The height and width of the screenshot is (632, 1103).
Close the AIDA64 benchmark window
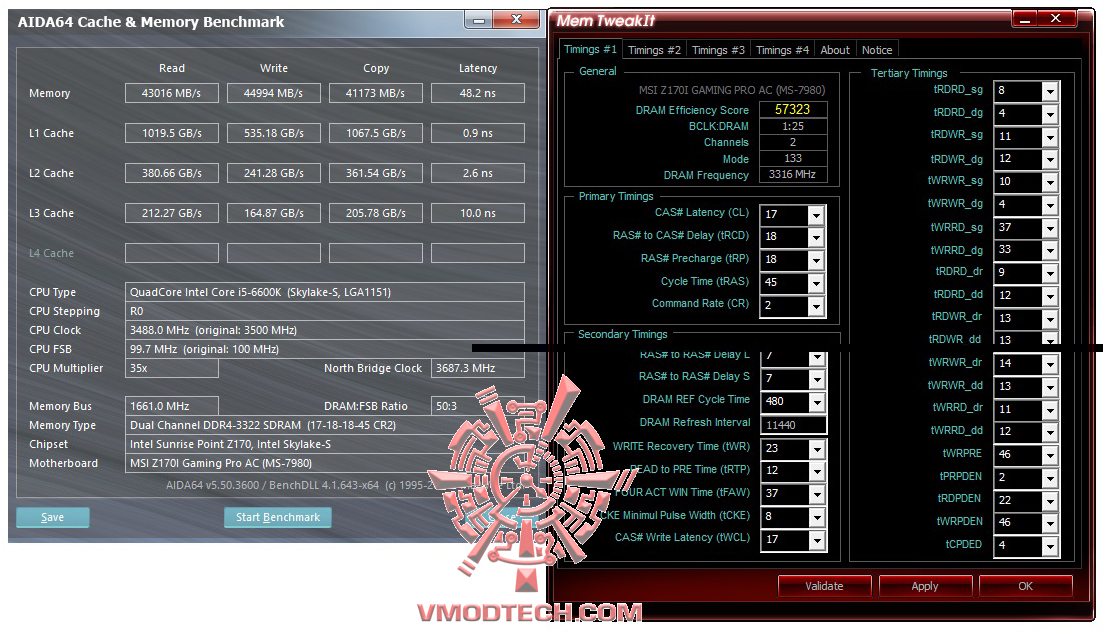[x=516, y=20]
